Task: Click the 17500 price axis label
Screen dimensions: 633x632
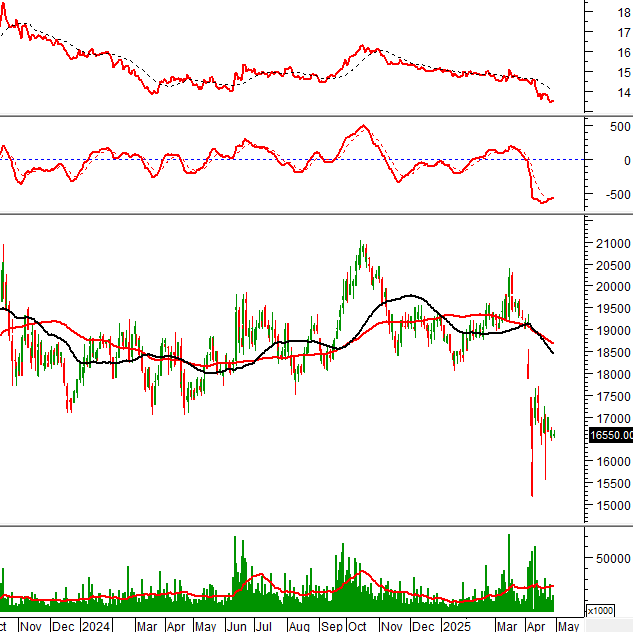Action: (613, 397)
